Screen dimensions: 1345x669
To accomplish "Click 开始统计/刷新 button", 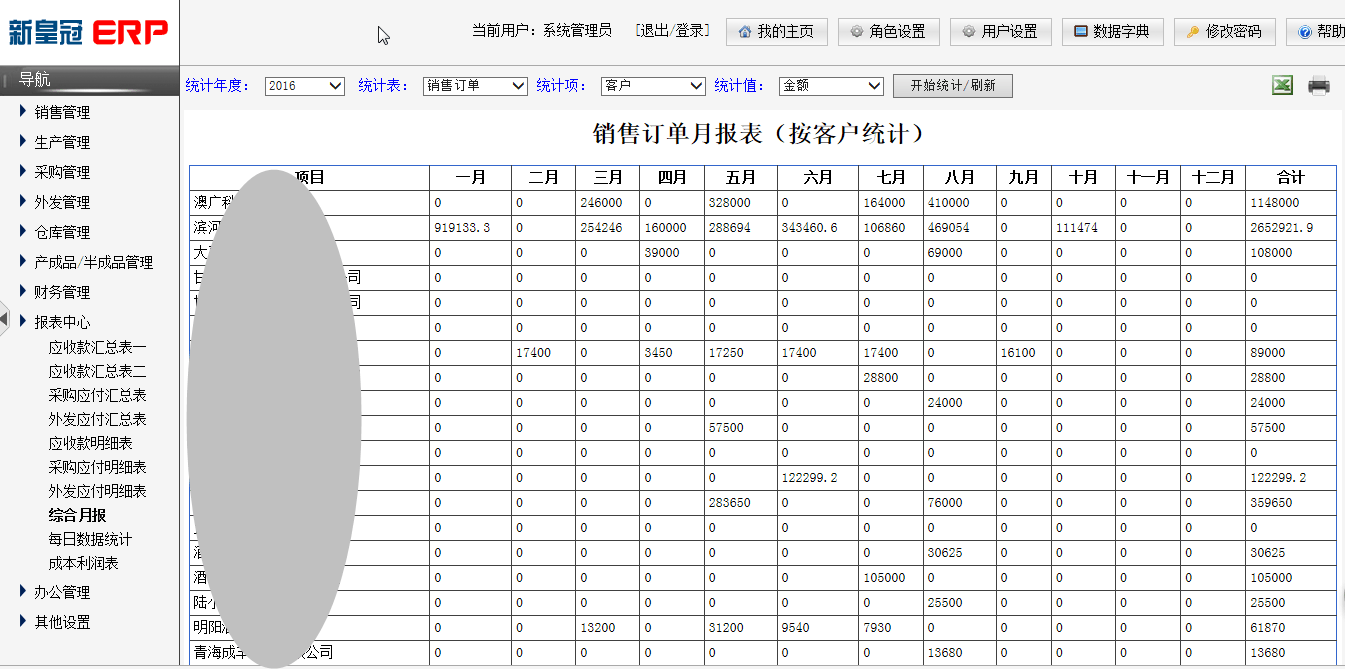I will point(952,86).
